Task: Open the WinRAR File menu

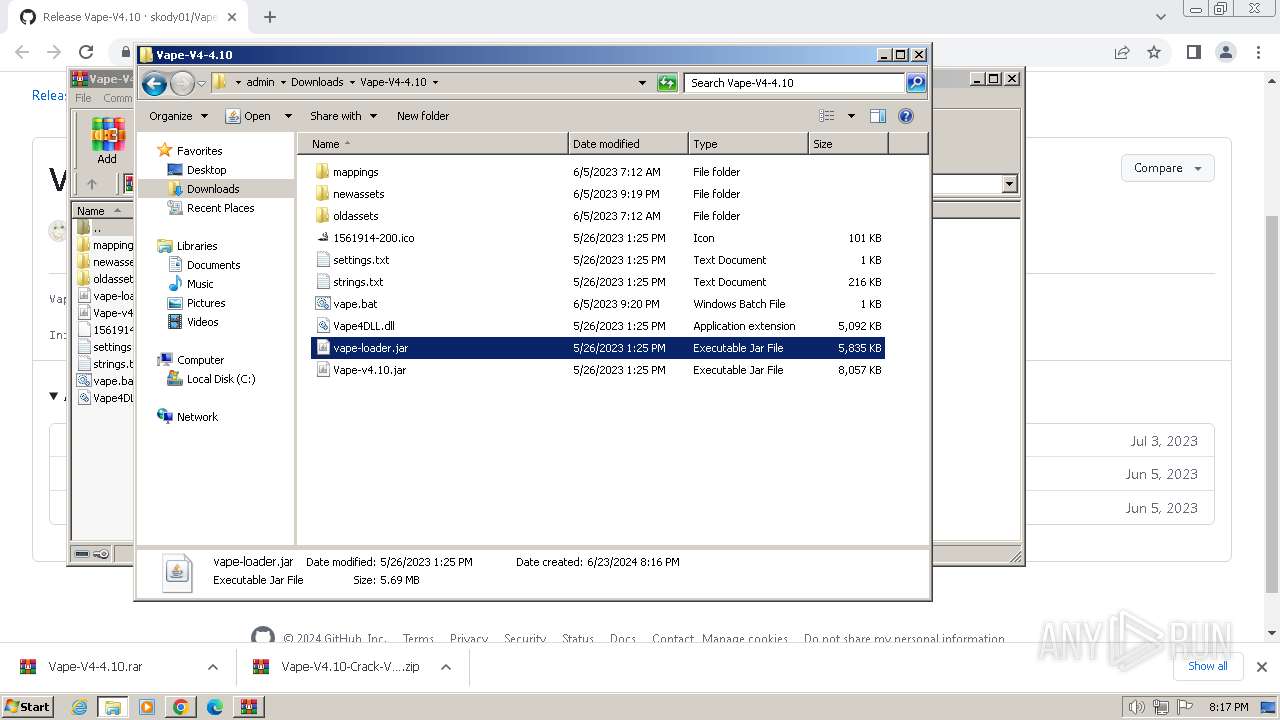Action: pos(83,98)
